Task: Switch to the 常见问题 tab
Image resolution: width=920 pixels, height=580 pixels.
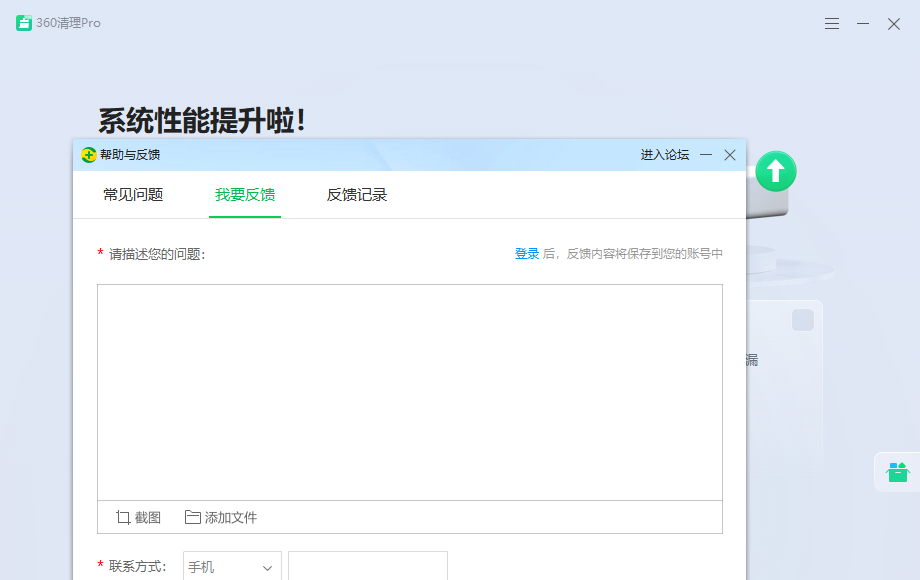Action: 133,195
